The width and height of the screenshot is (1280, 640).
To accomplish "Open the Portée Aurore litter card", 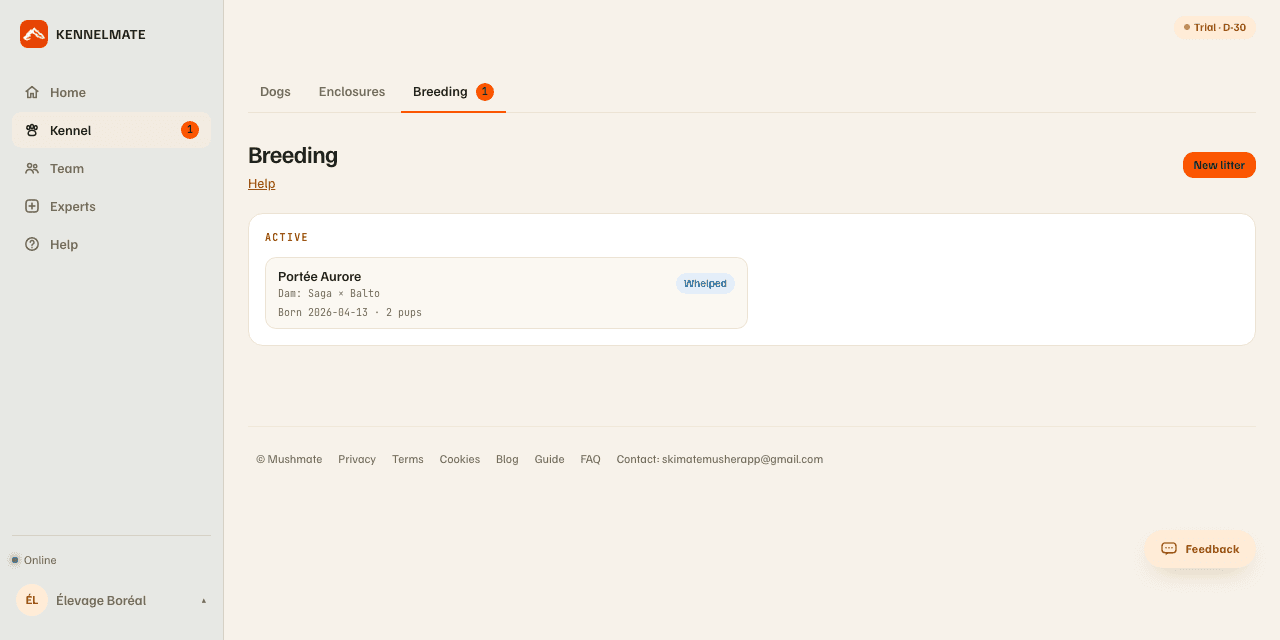I will point(506,293).
